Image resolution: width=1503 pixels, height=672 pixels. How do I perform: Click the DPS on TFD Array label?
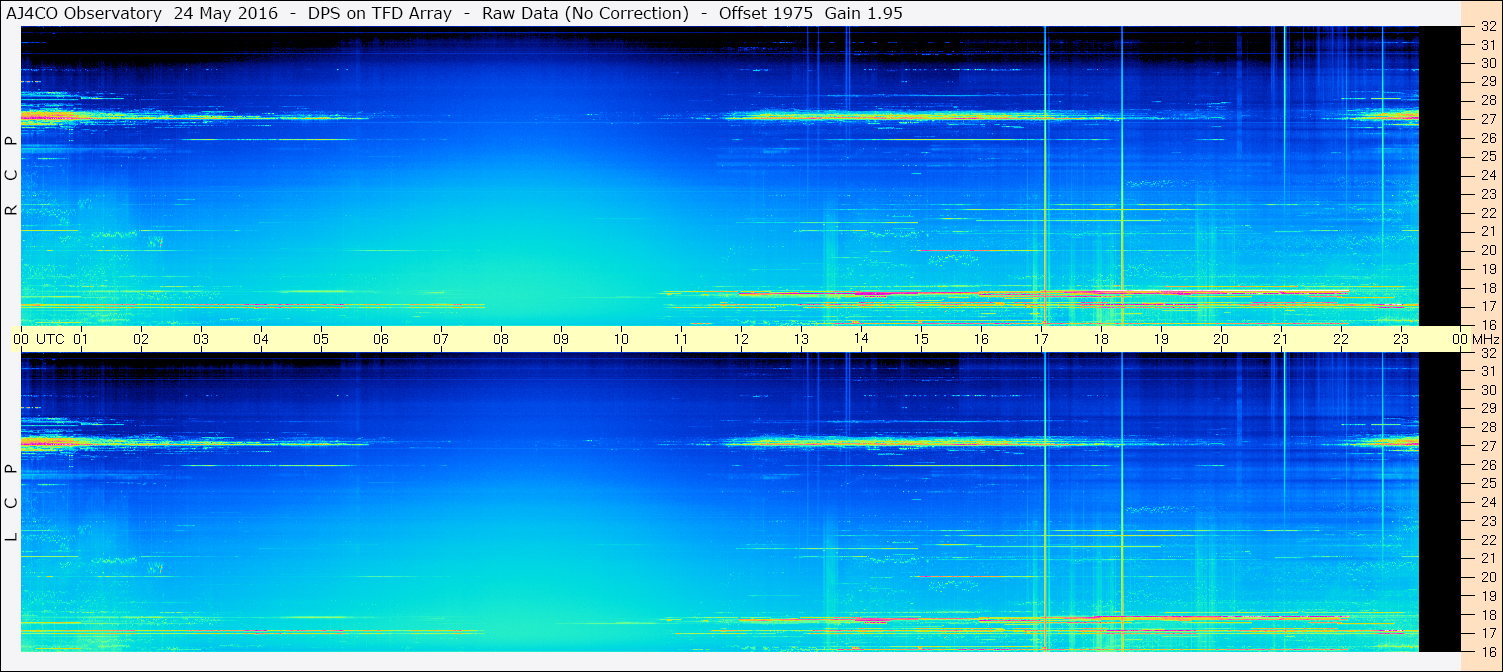379,13
